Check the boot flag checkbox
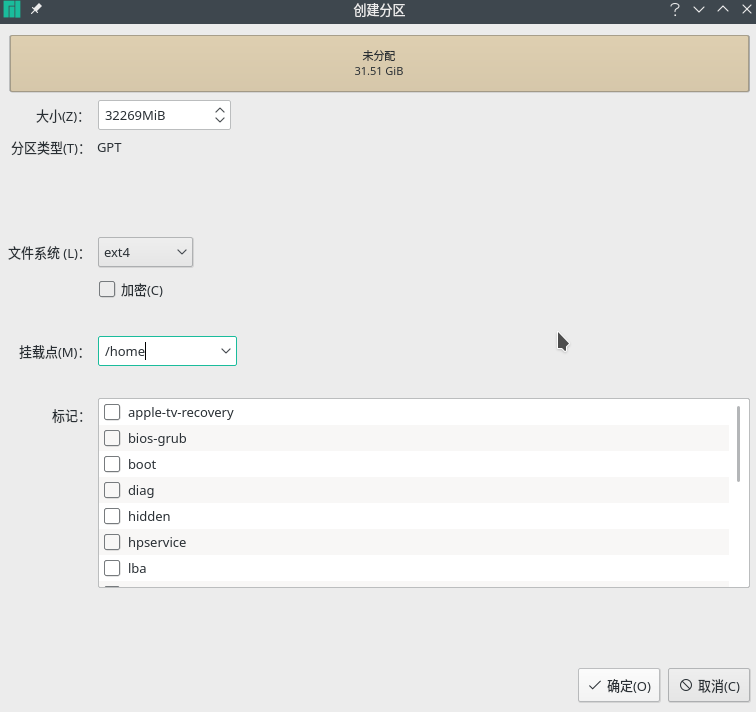This screenshot has width=756, height=712. [112, 464]
